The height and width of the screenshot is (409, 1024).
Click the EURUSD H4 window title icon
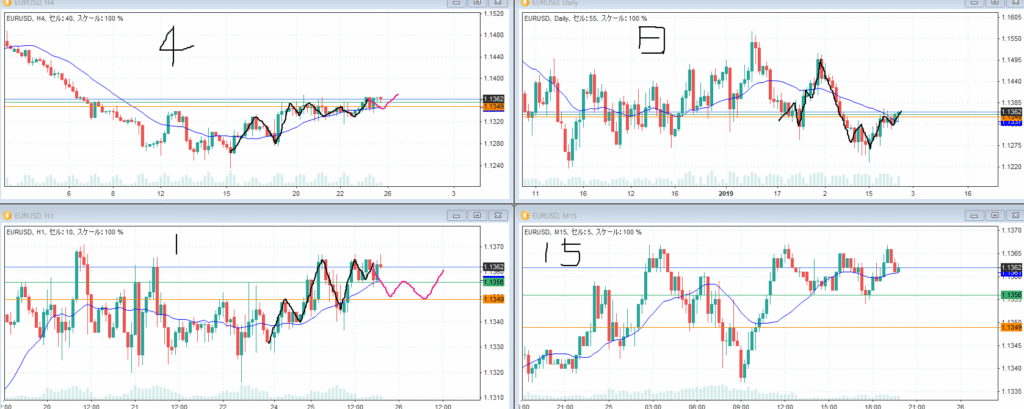click(7, 3)
